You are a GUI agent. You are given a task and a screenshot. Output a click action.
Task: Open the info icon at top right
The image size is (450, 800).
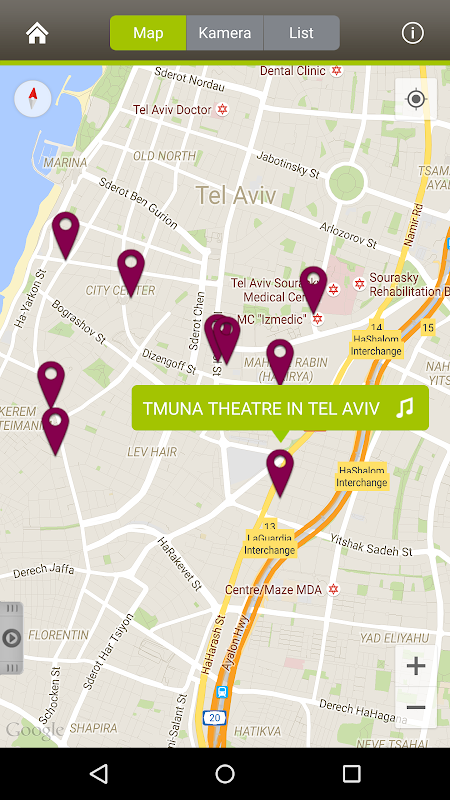pyautogui.click(x=412, y=33)
